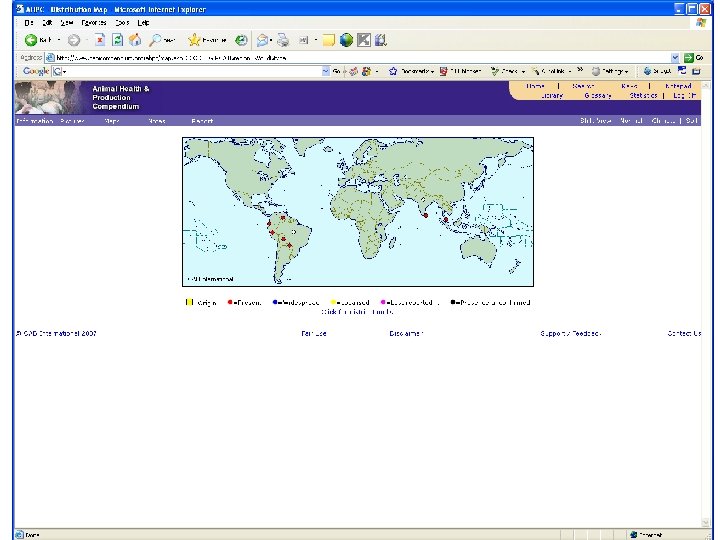Go to the browser Home page house icon
Image resolution: width=720 pixels, height=540 pixels.
135,40
